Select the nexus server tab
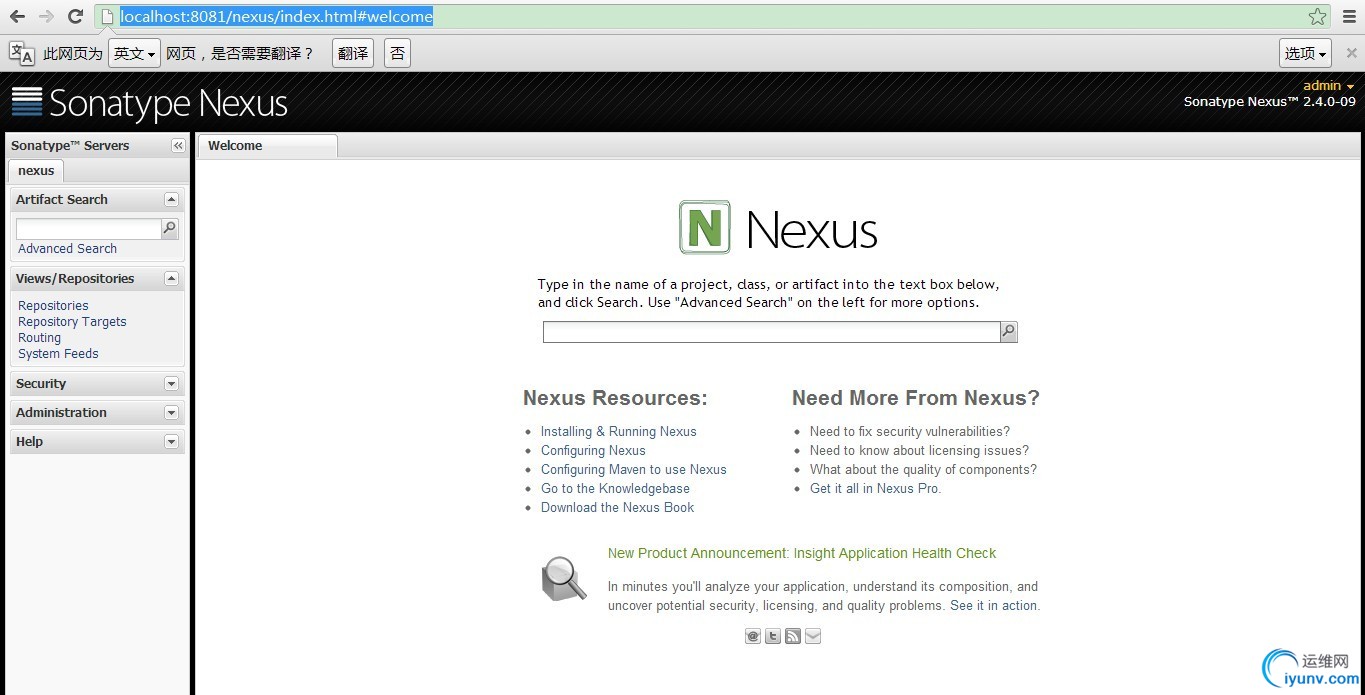 (x=36, y=171)
